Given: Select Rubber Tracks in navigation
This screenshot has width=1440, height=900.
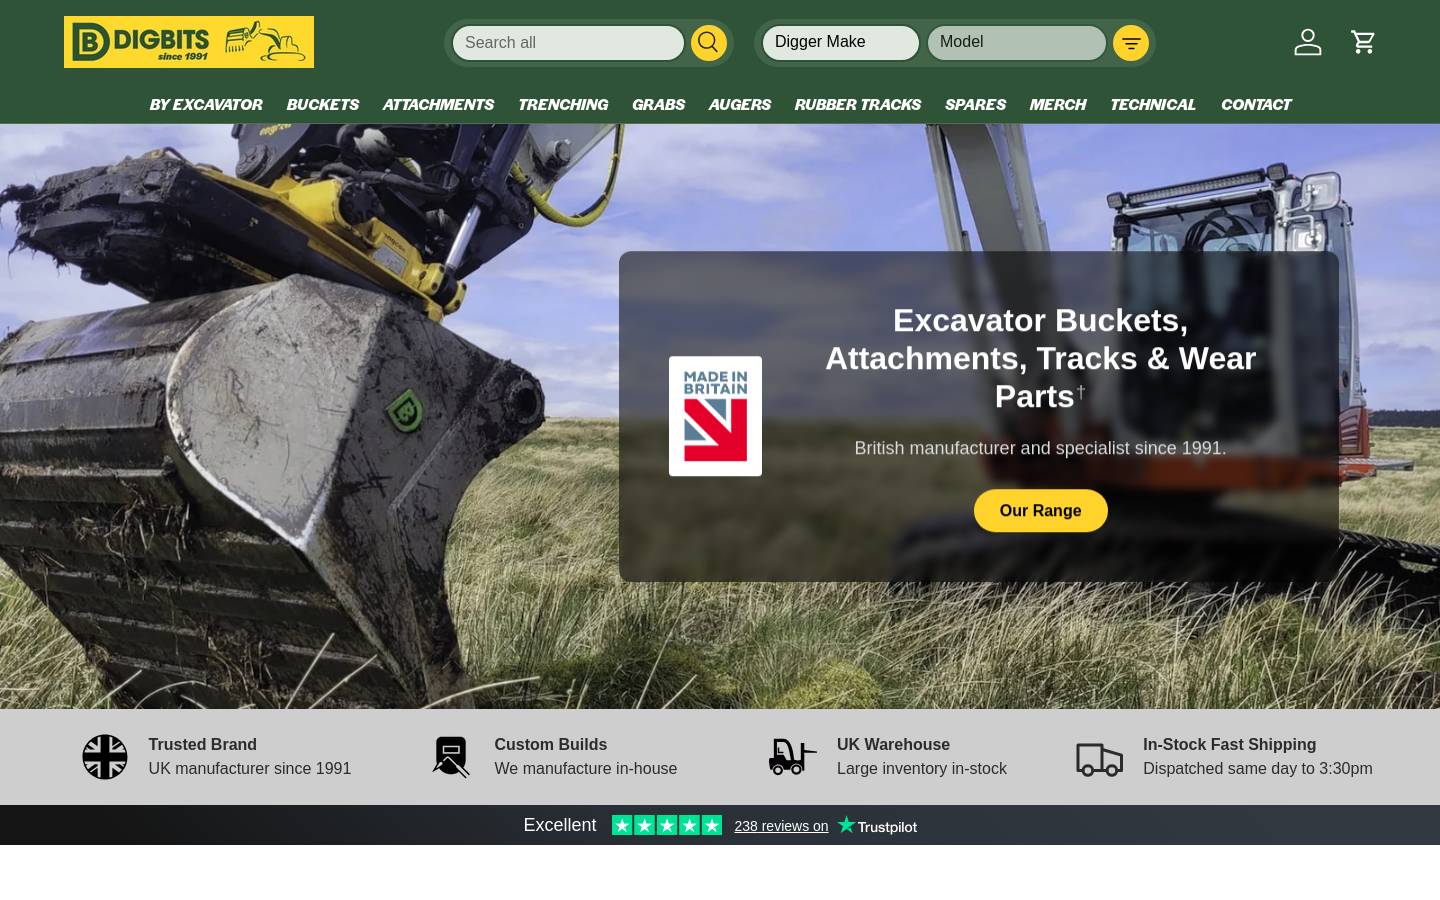Looking at the screenshot, I should pos(857,104).
